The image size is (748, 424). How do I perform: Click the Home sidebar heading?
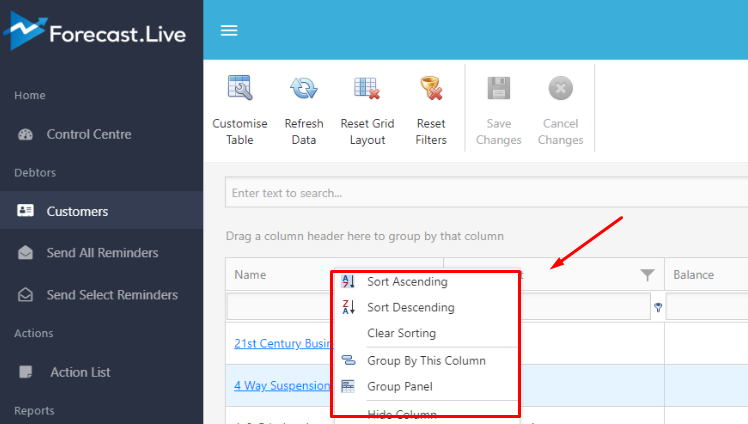[30, 95]
